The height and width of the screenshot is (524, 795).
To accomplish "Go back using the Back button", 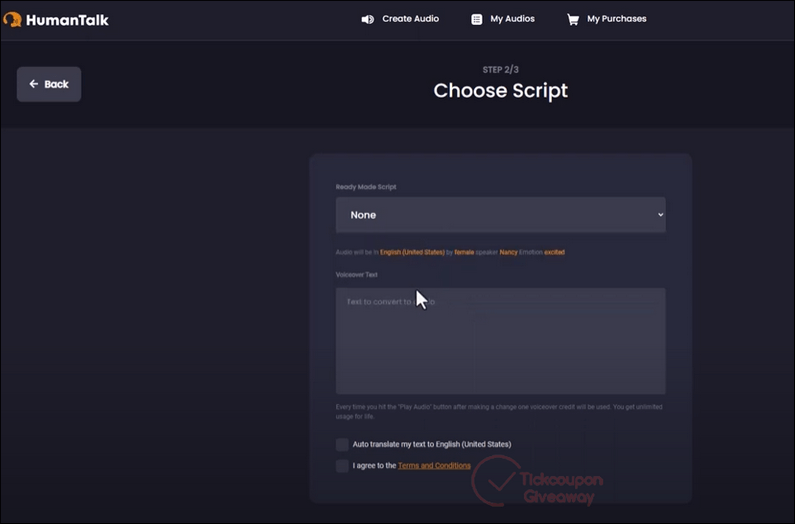I will (49, 84).
